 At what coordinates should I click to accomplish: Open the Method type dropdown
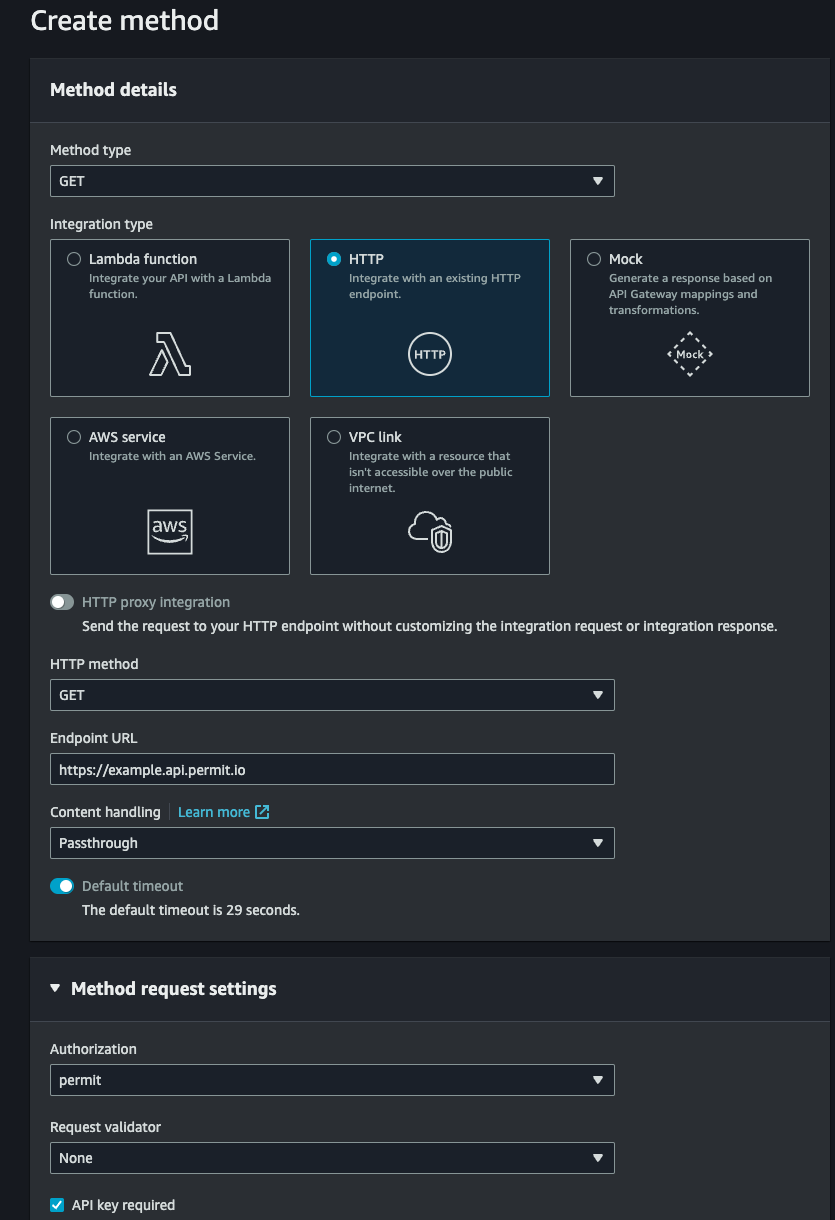(x=332, y=181)
